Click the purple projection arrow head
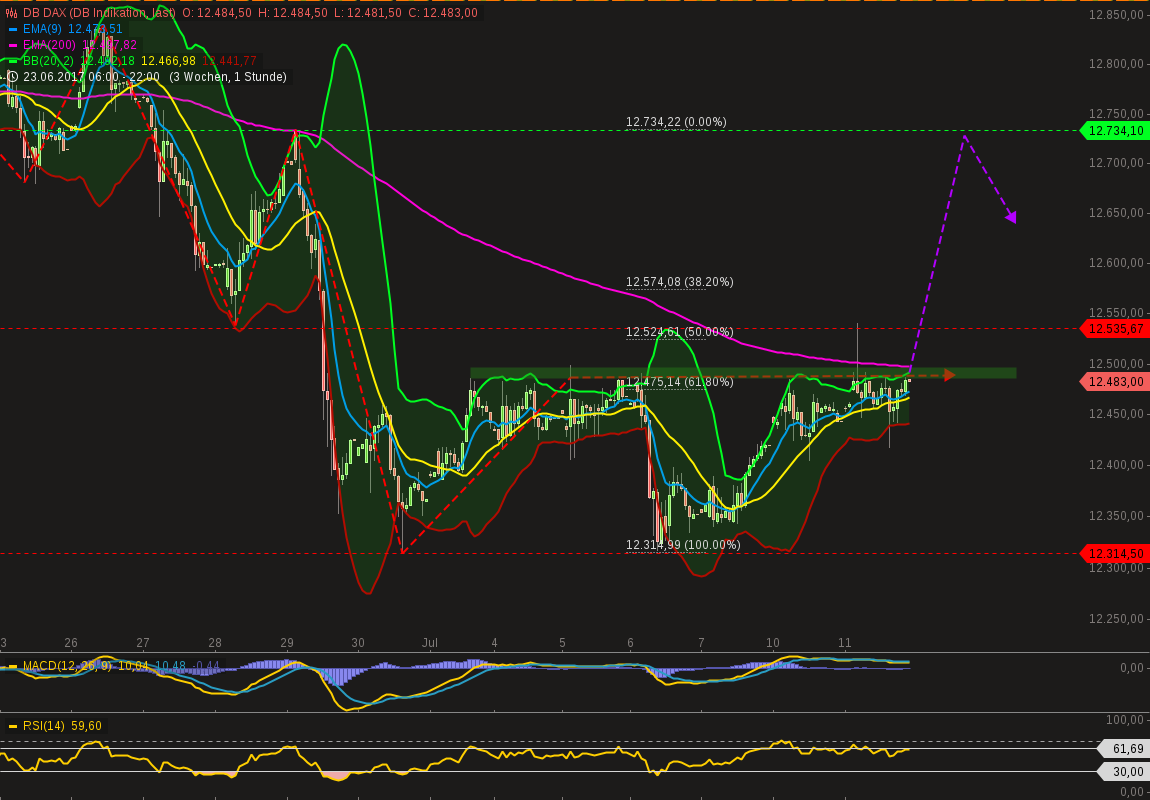 point(1011,217)
